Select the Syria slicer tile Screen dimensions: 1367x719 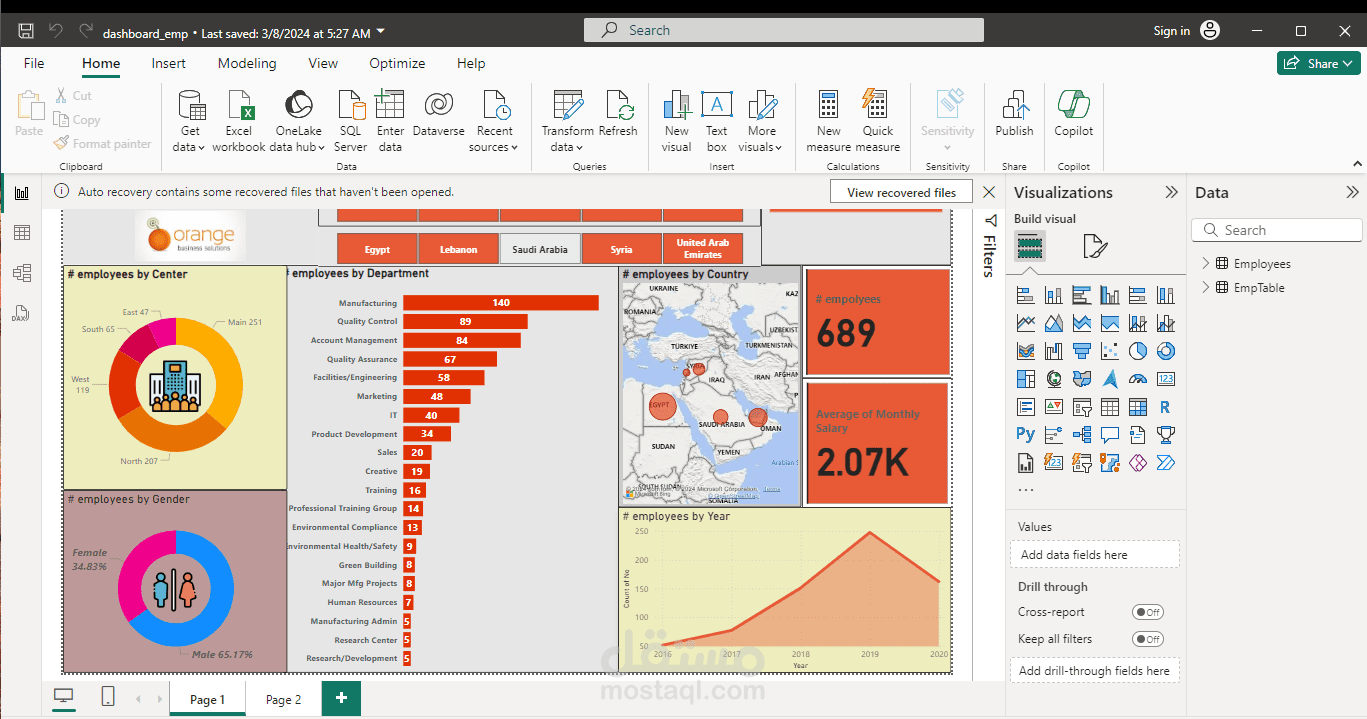tap(621, 249)
